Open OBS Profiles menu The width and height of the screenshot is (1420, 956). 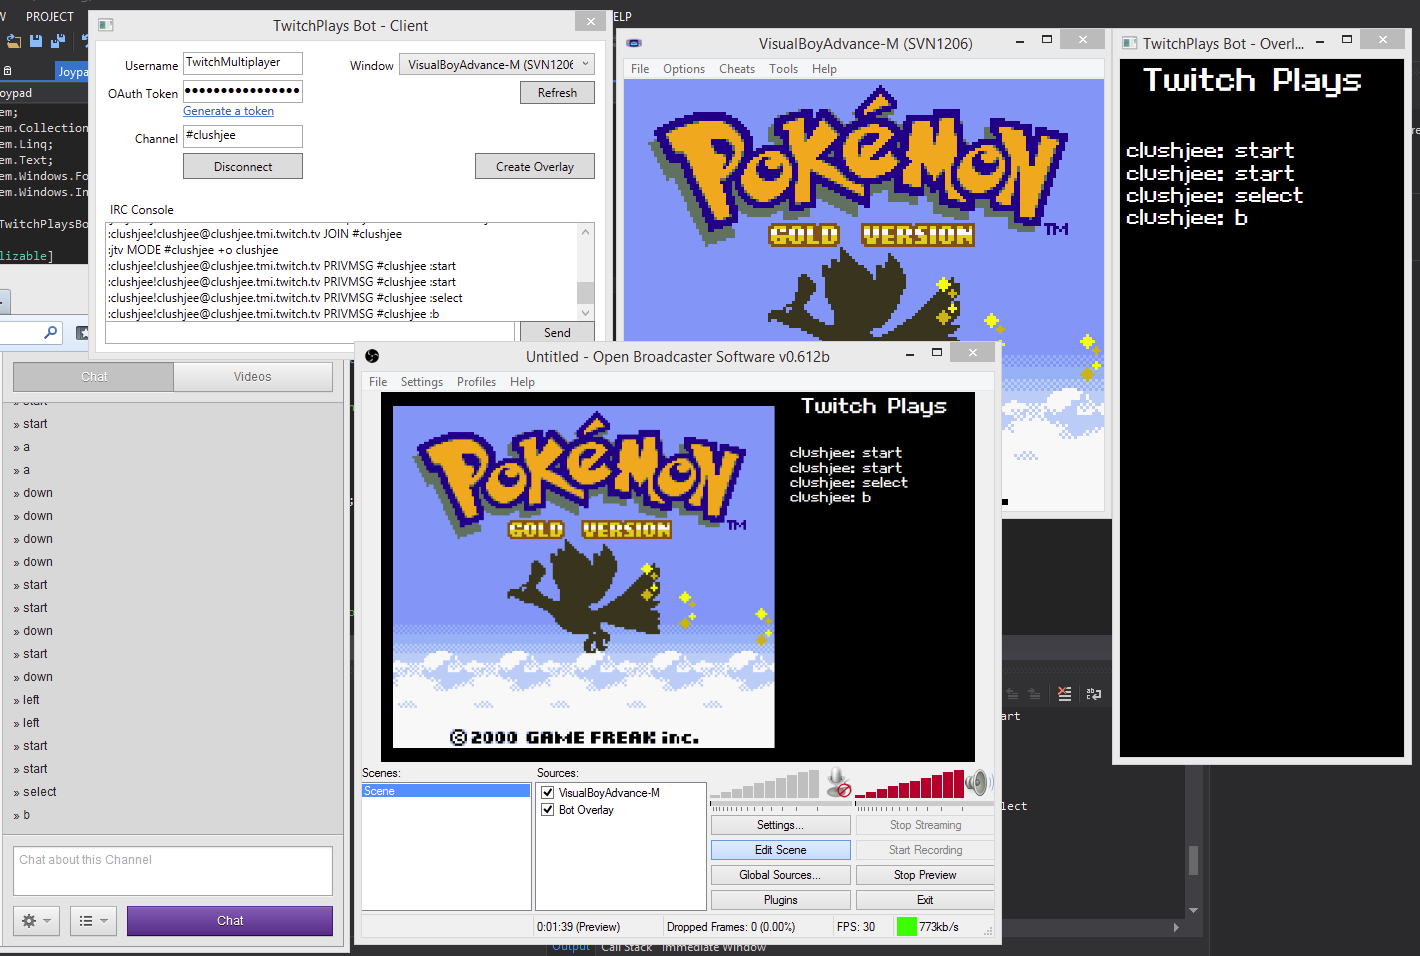[476, 382]
